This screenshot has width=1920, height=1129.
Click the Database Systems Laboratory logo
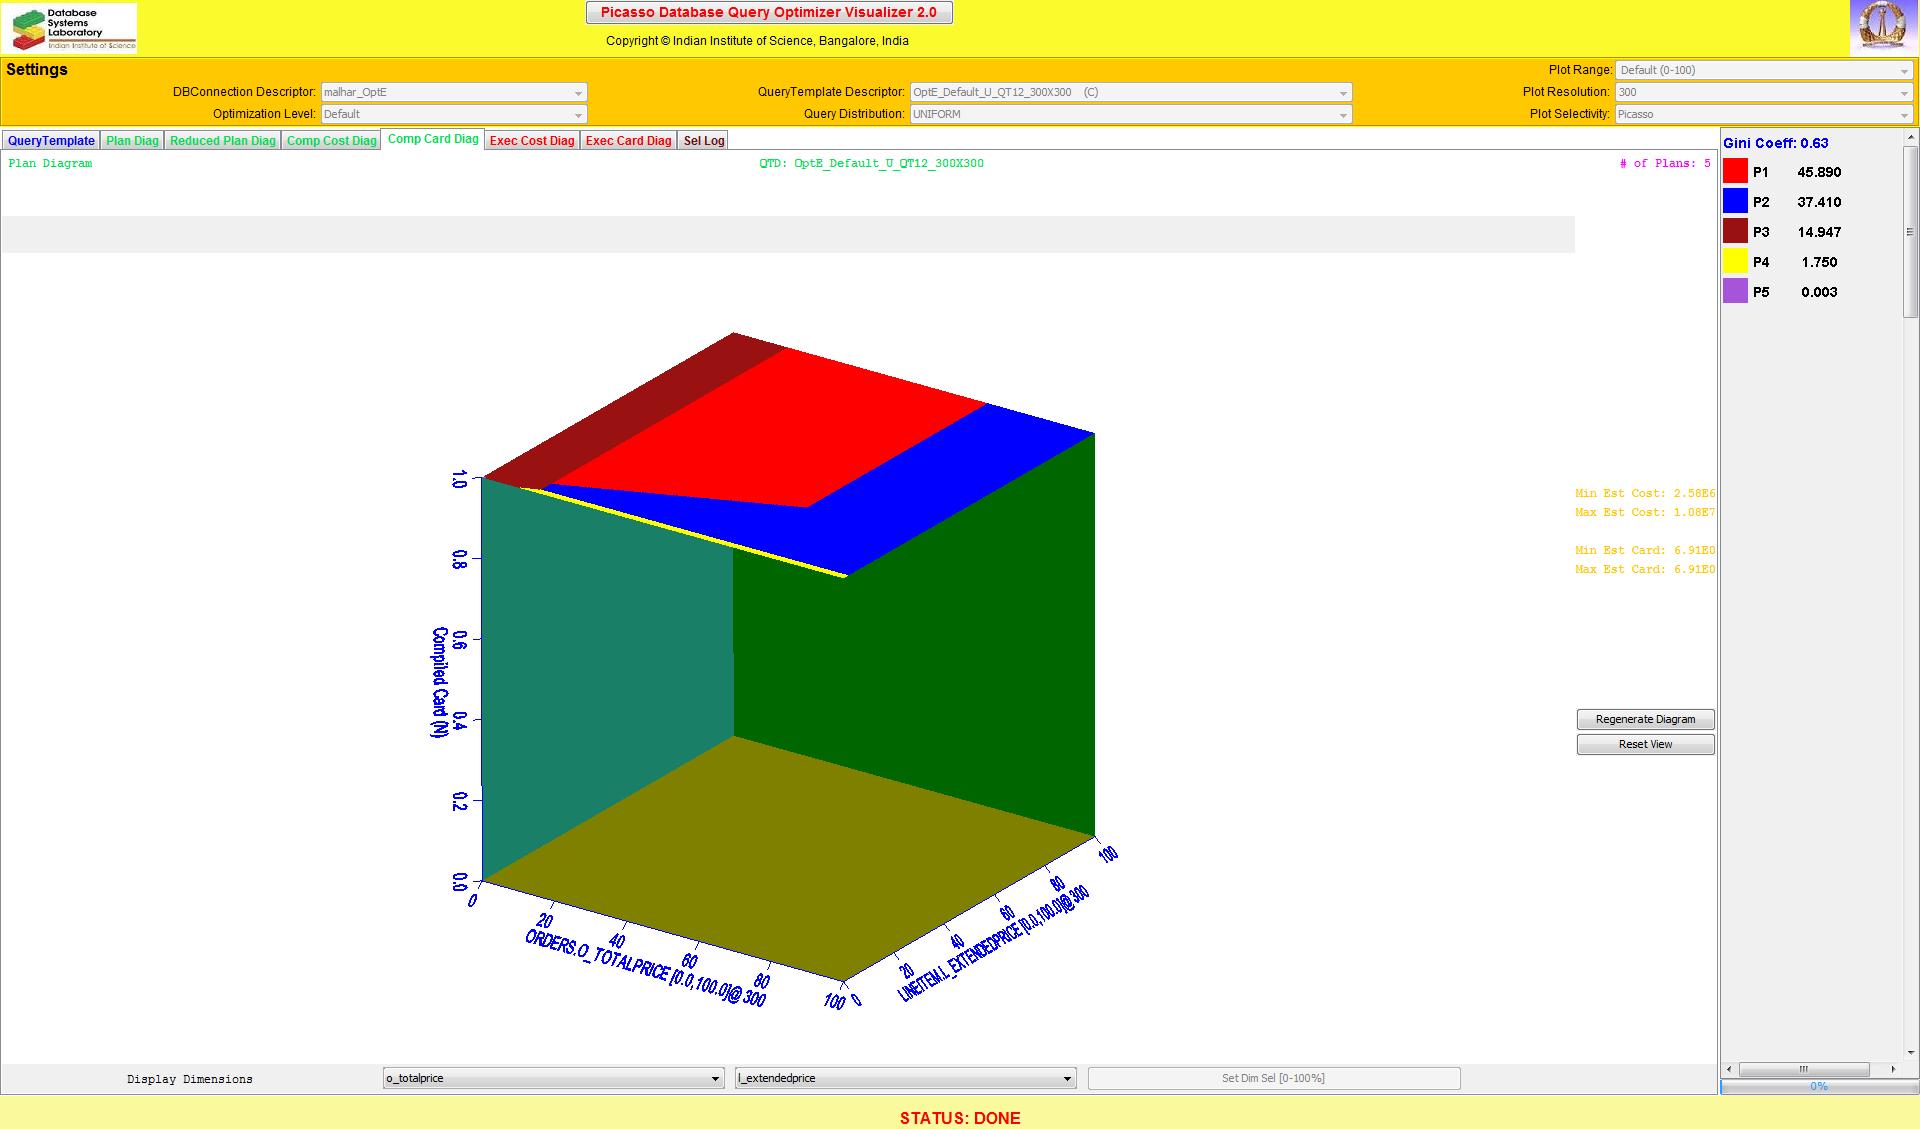(x=69, y=28)
